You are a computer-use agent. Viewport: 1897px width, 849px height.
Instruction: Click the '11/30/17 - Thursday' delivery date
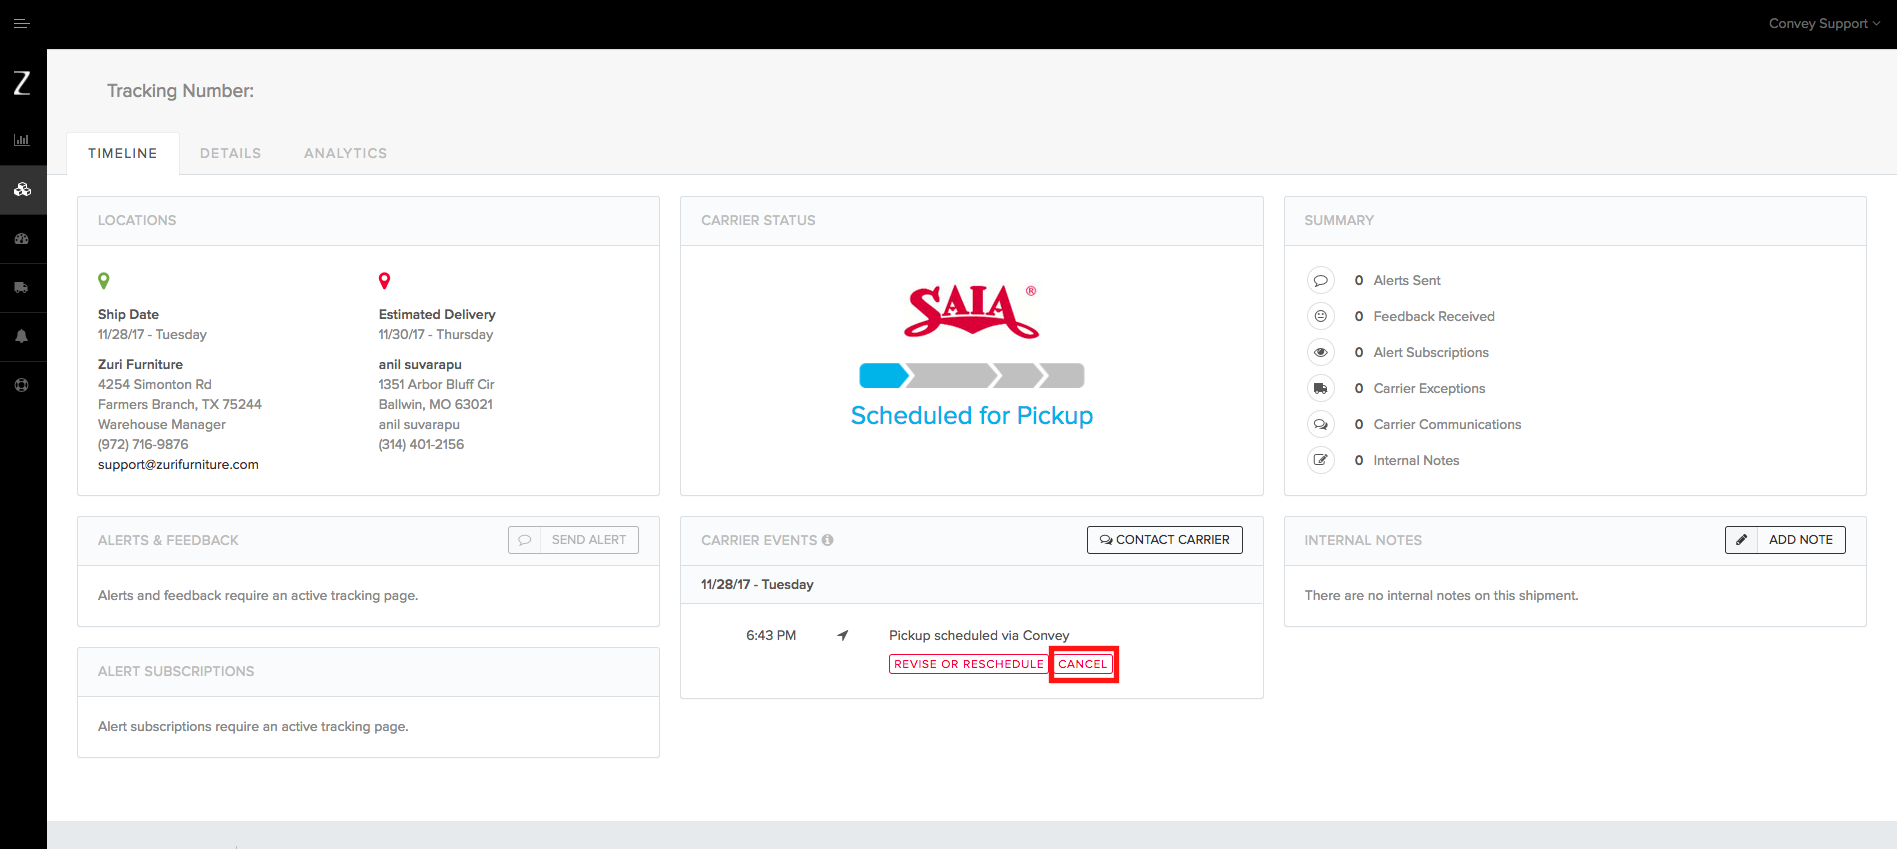(436, 335)
